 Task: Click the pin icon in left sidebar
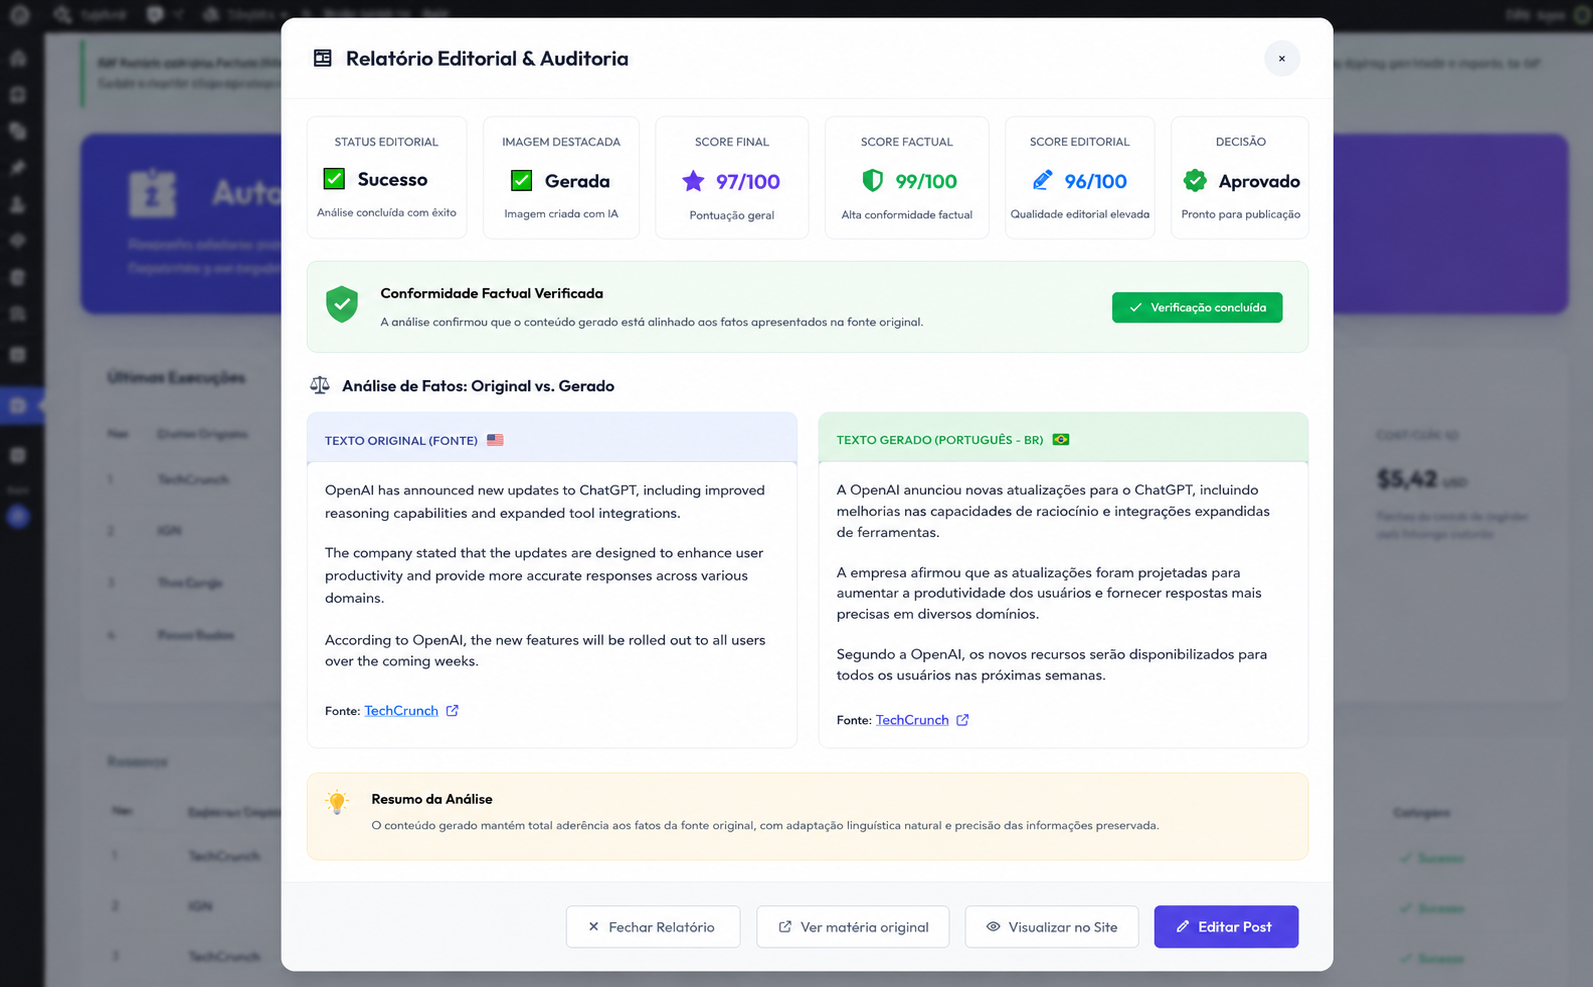click(x=18, y=168)
